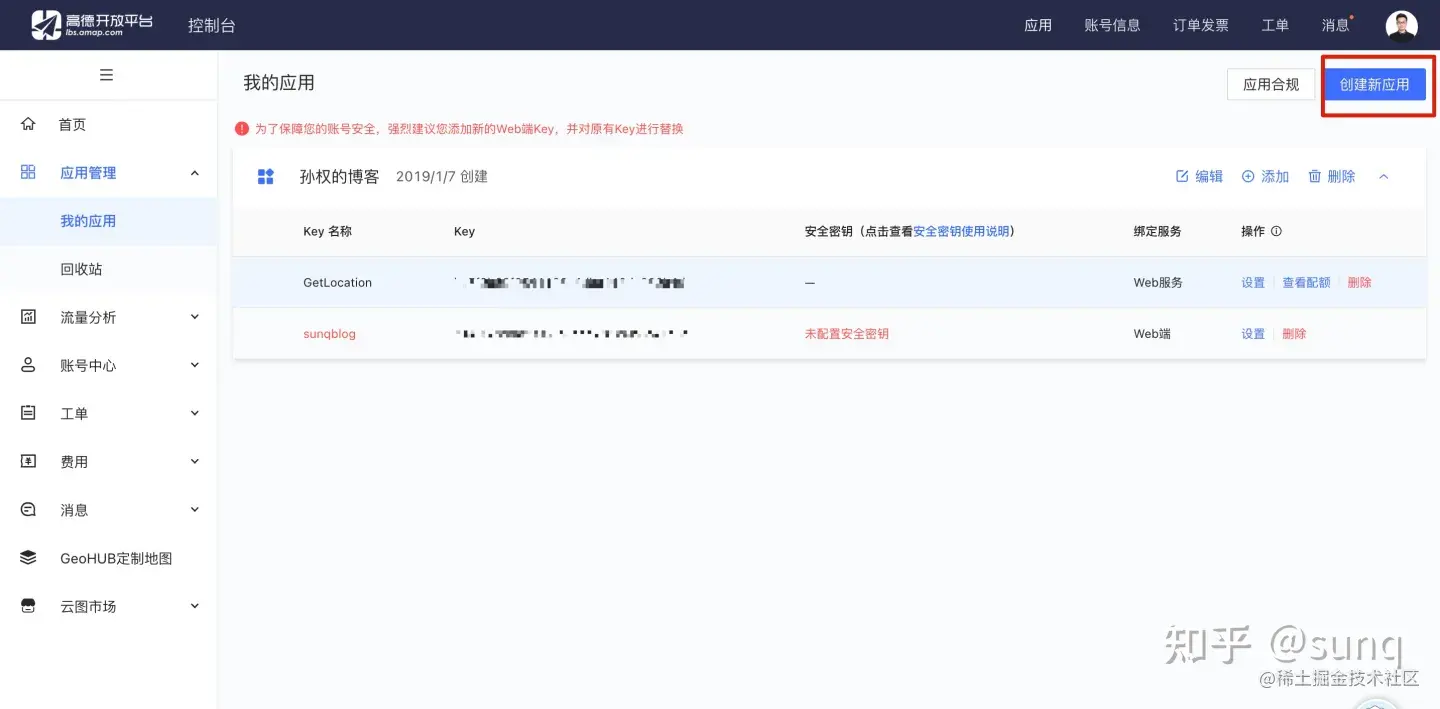Click the Key 名称 column header
The width and height of the screenshot is (1440, 709).
pos(328,231)
